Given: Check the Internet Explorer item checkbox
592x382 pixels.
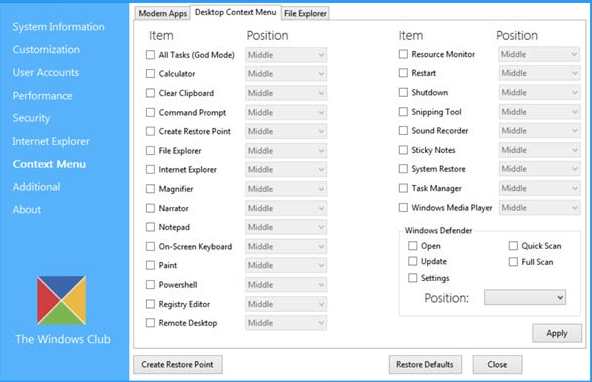Looking at the screenshot, I should (150, 169).
